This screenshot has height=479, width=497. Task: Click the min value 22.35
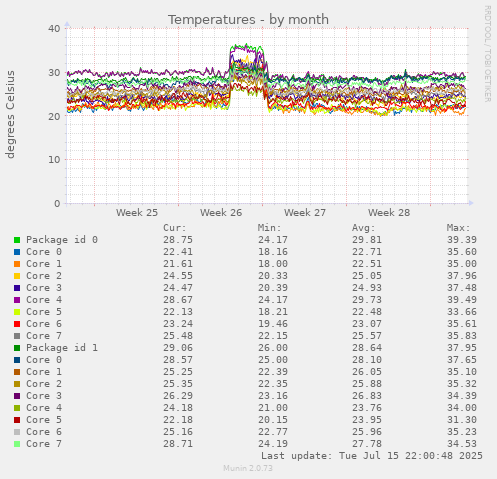273,384
